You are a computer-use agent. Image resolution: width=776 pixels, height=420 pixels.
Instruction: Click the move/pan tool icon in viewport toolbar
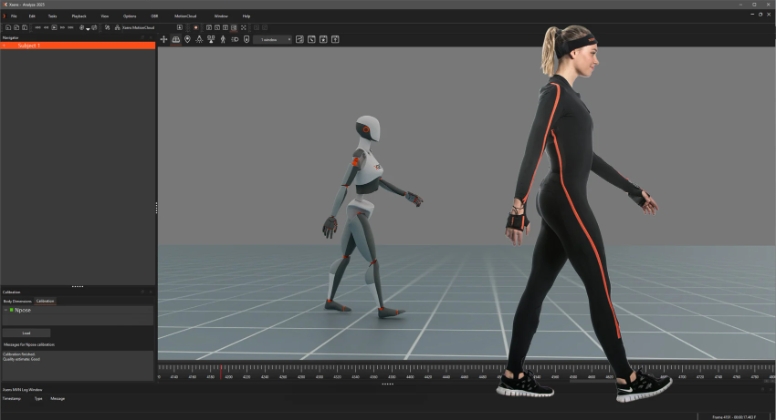point(164,39)
